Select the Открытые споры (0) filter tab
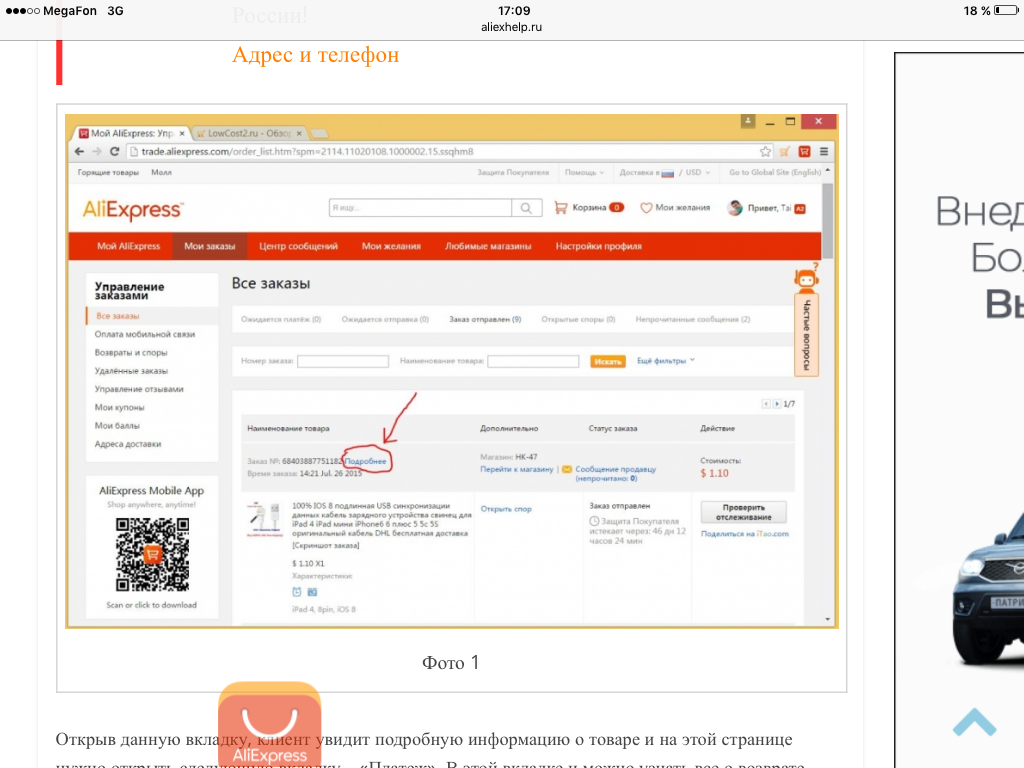This screenshot has height=768, width=1024. 578,319
